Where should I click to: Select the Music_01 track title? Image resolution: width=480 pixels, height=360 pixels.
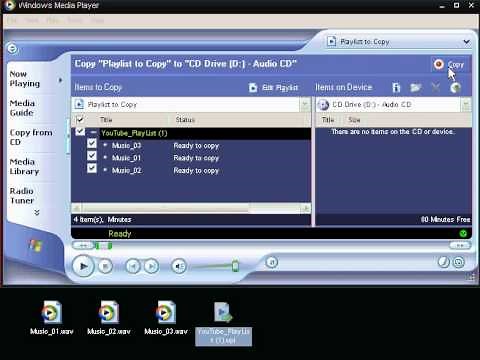click(x=126, y=158)
